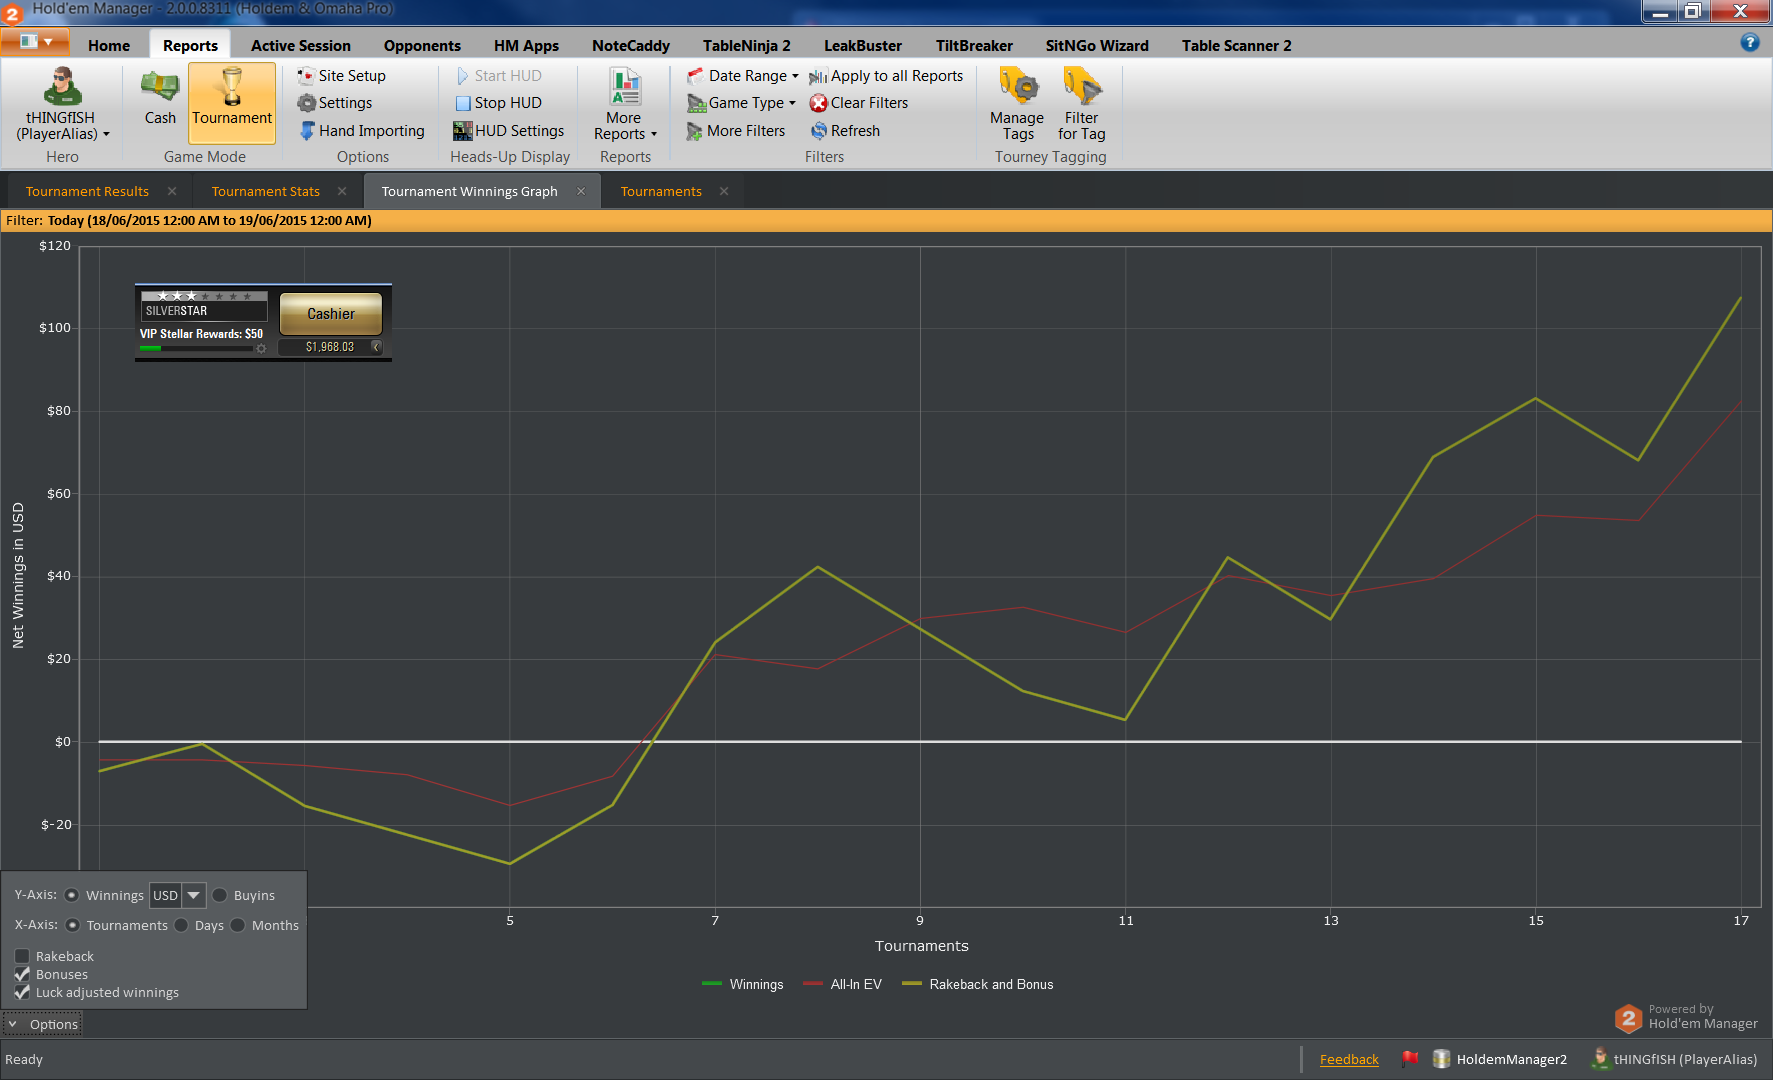The height and width of the screenshot is (1080, 1773).
Task: Click the VIP Stellar Rewards progress bar
Action: click(x=196, y=348)
